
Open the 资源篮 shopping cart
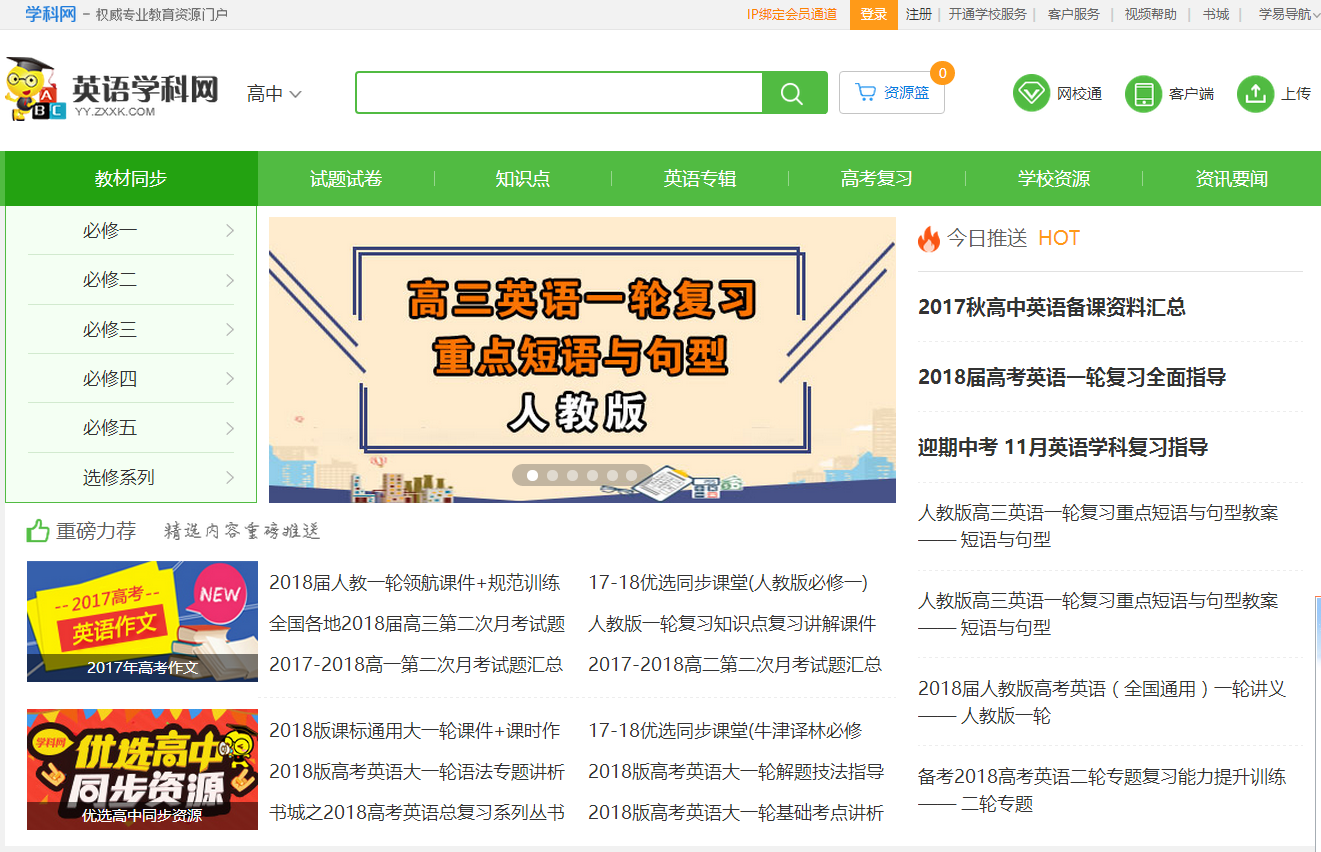pyautogui.click(x=892, y=93)
